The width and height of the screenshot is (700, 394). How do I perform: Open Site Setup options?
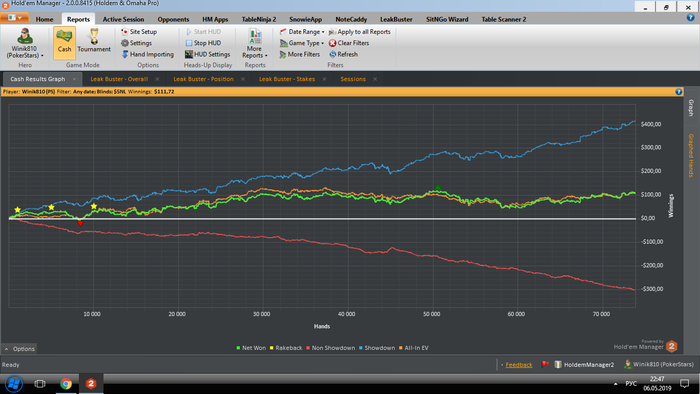139,32
